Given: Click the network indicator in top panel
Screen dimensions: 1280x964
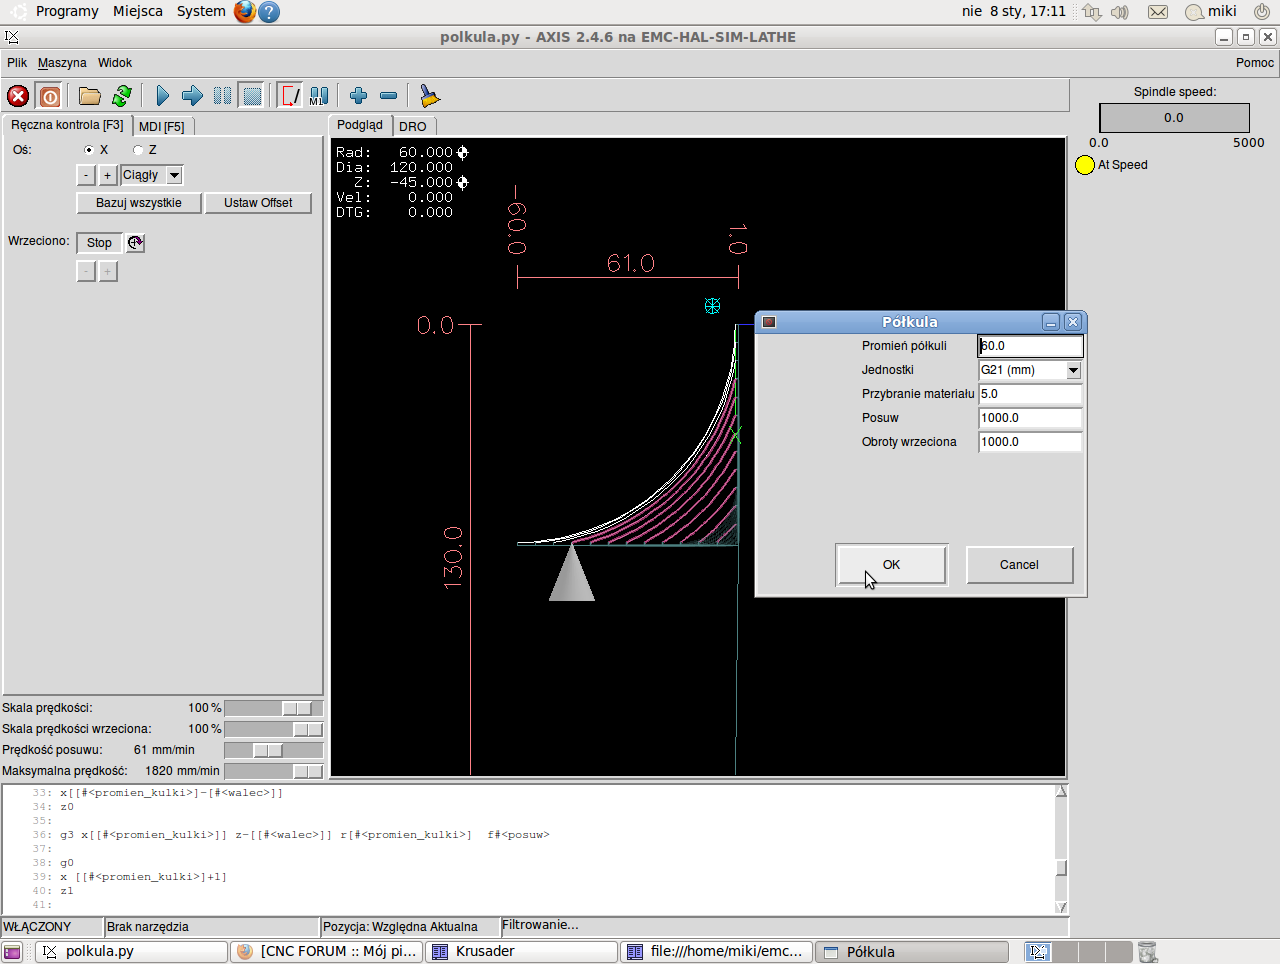Looking at the screenshot, I should (1092, 12).
